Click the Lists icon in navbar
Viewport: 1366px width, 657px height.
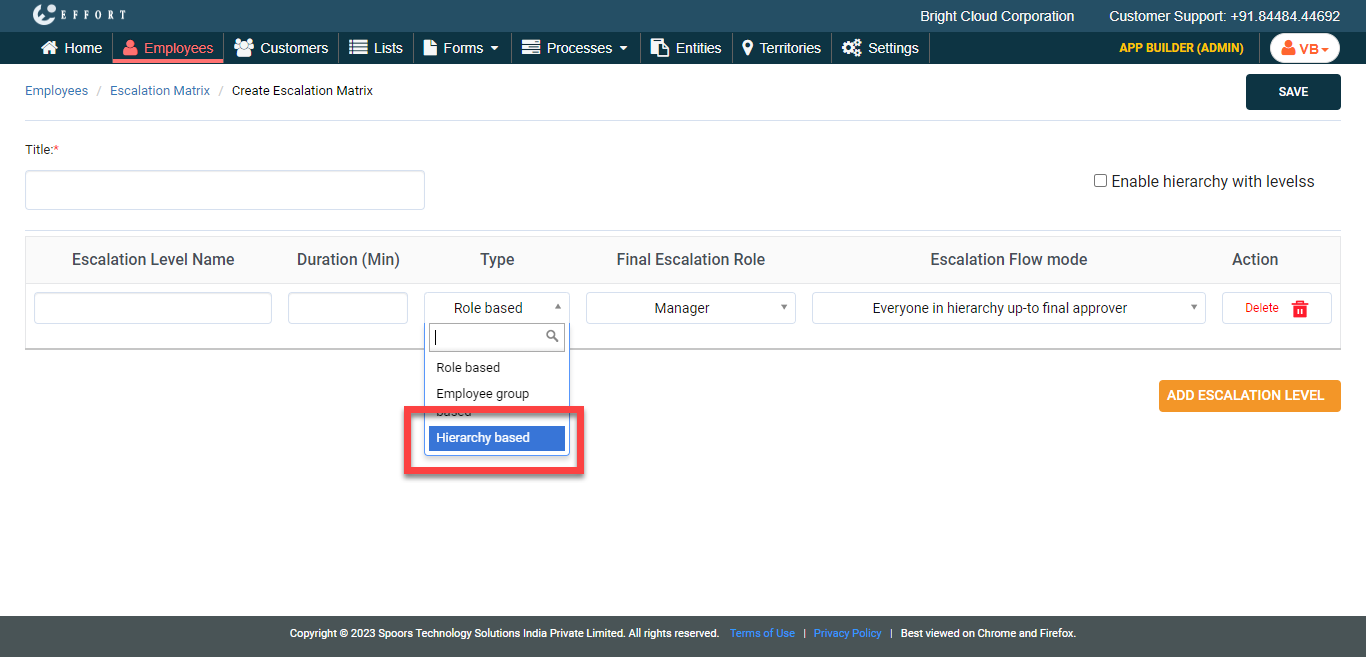pyautogui.click(x=358, y=48)
